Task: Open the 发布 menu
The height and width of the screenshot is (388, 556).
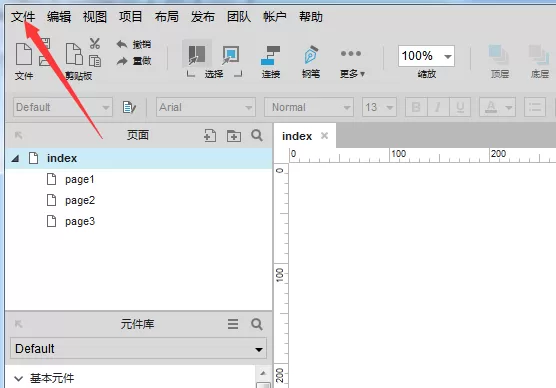Action: [x=202, y=17]
